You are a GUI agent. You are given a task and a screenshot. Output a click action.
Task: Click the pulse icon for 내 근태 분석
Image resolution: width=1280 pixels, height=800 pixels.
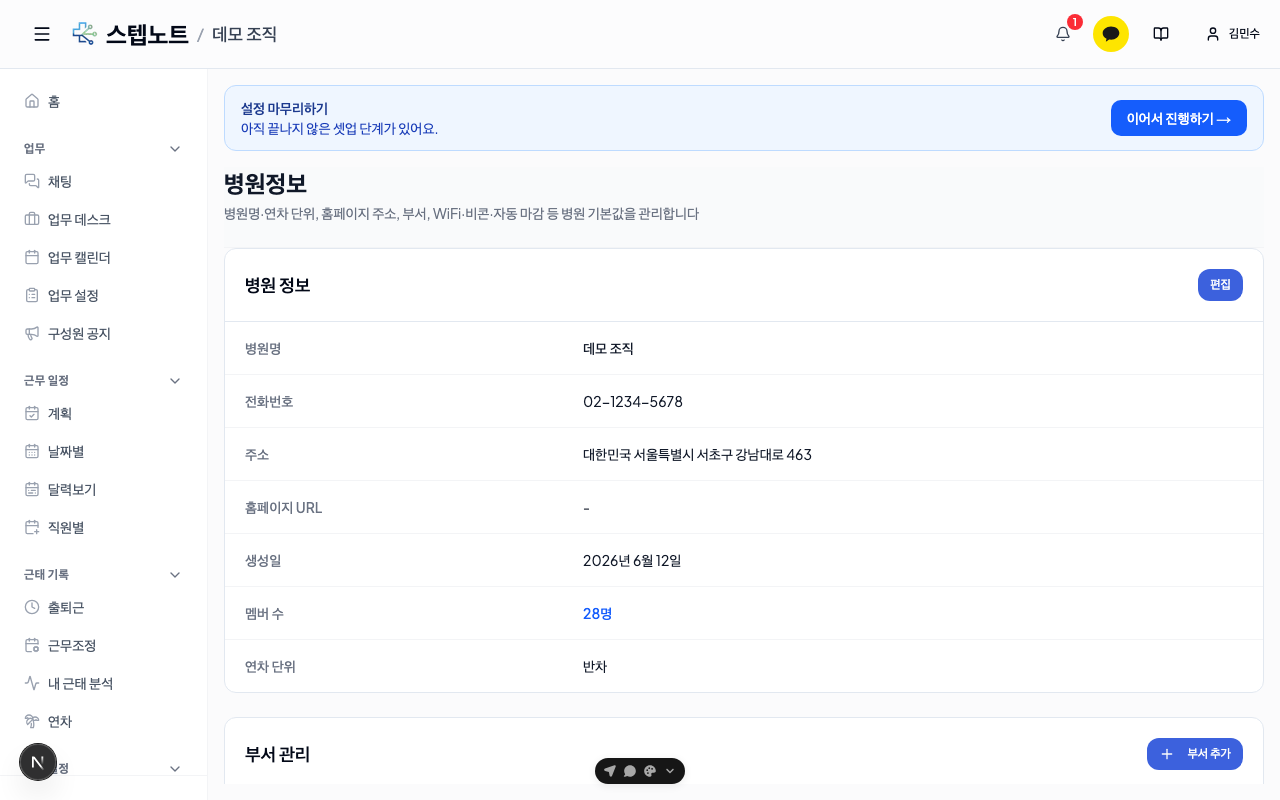(32, 683)
